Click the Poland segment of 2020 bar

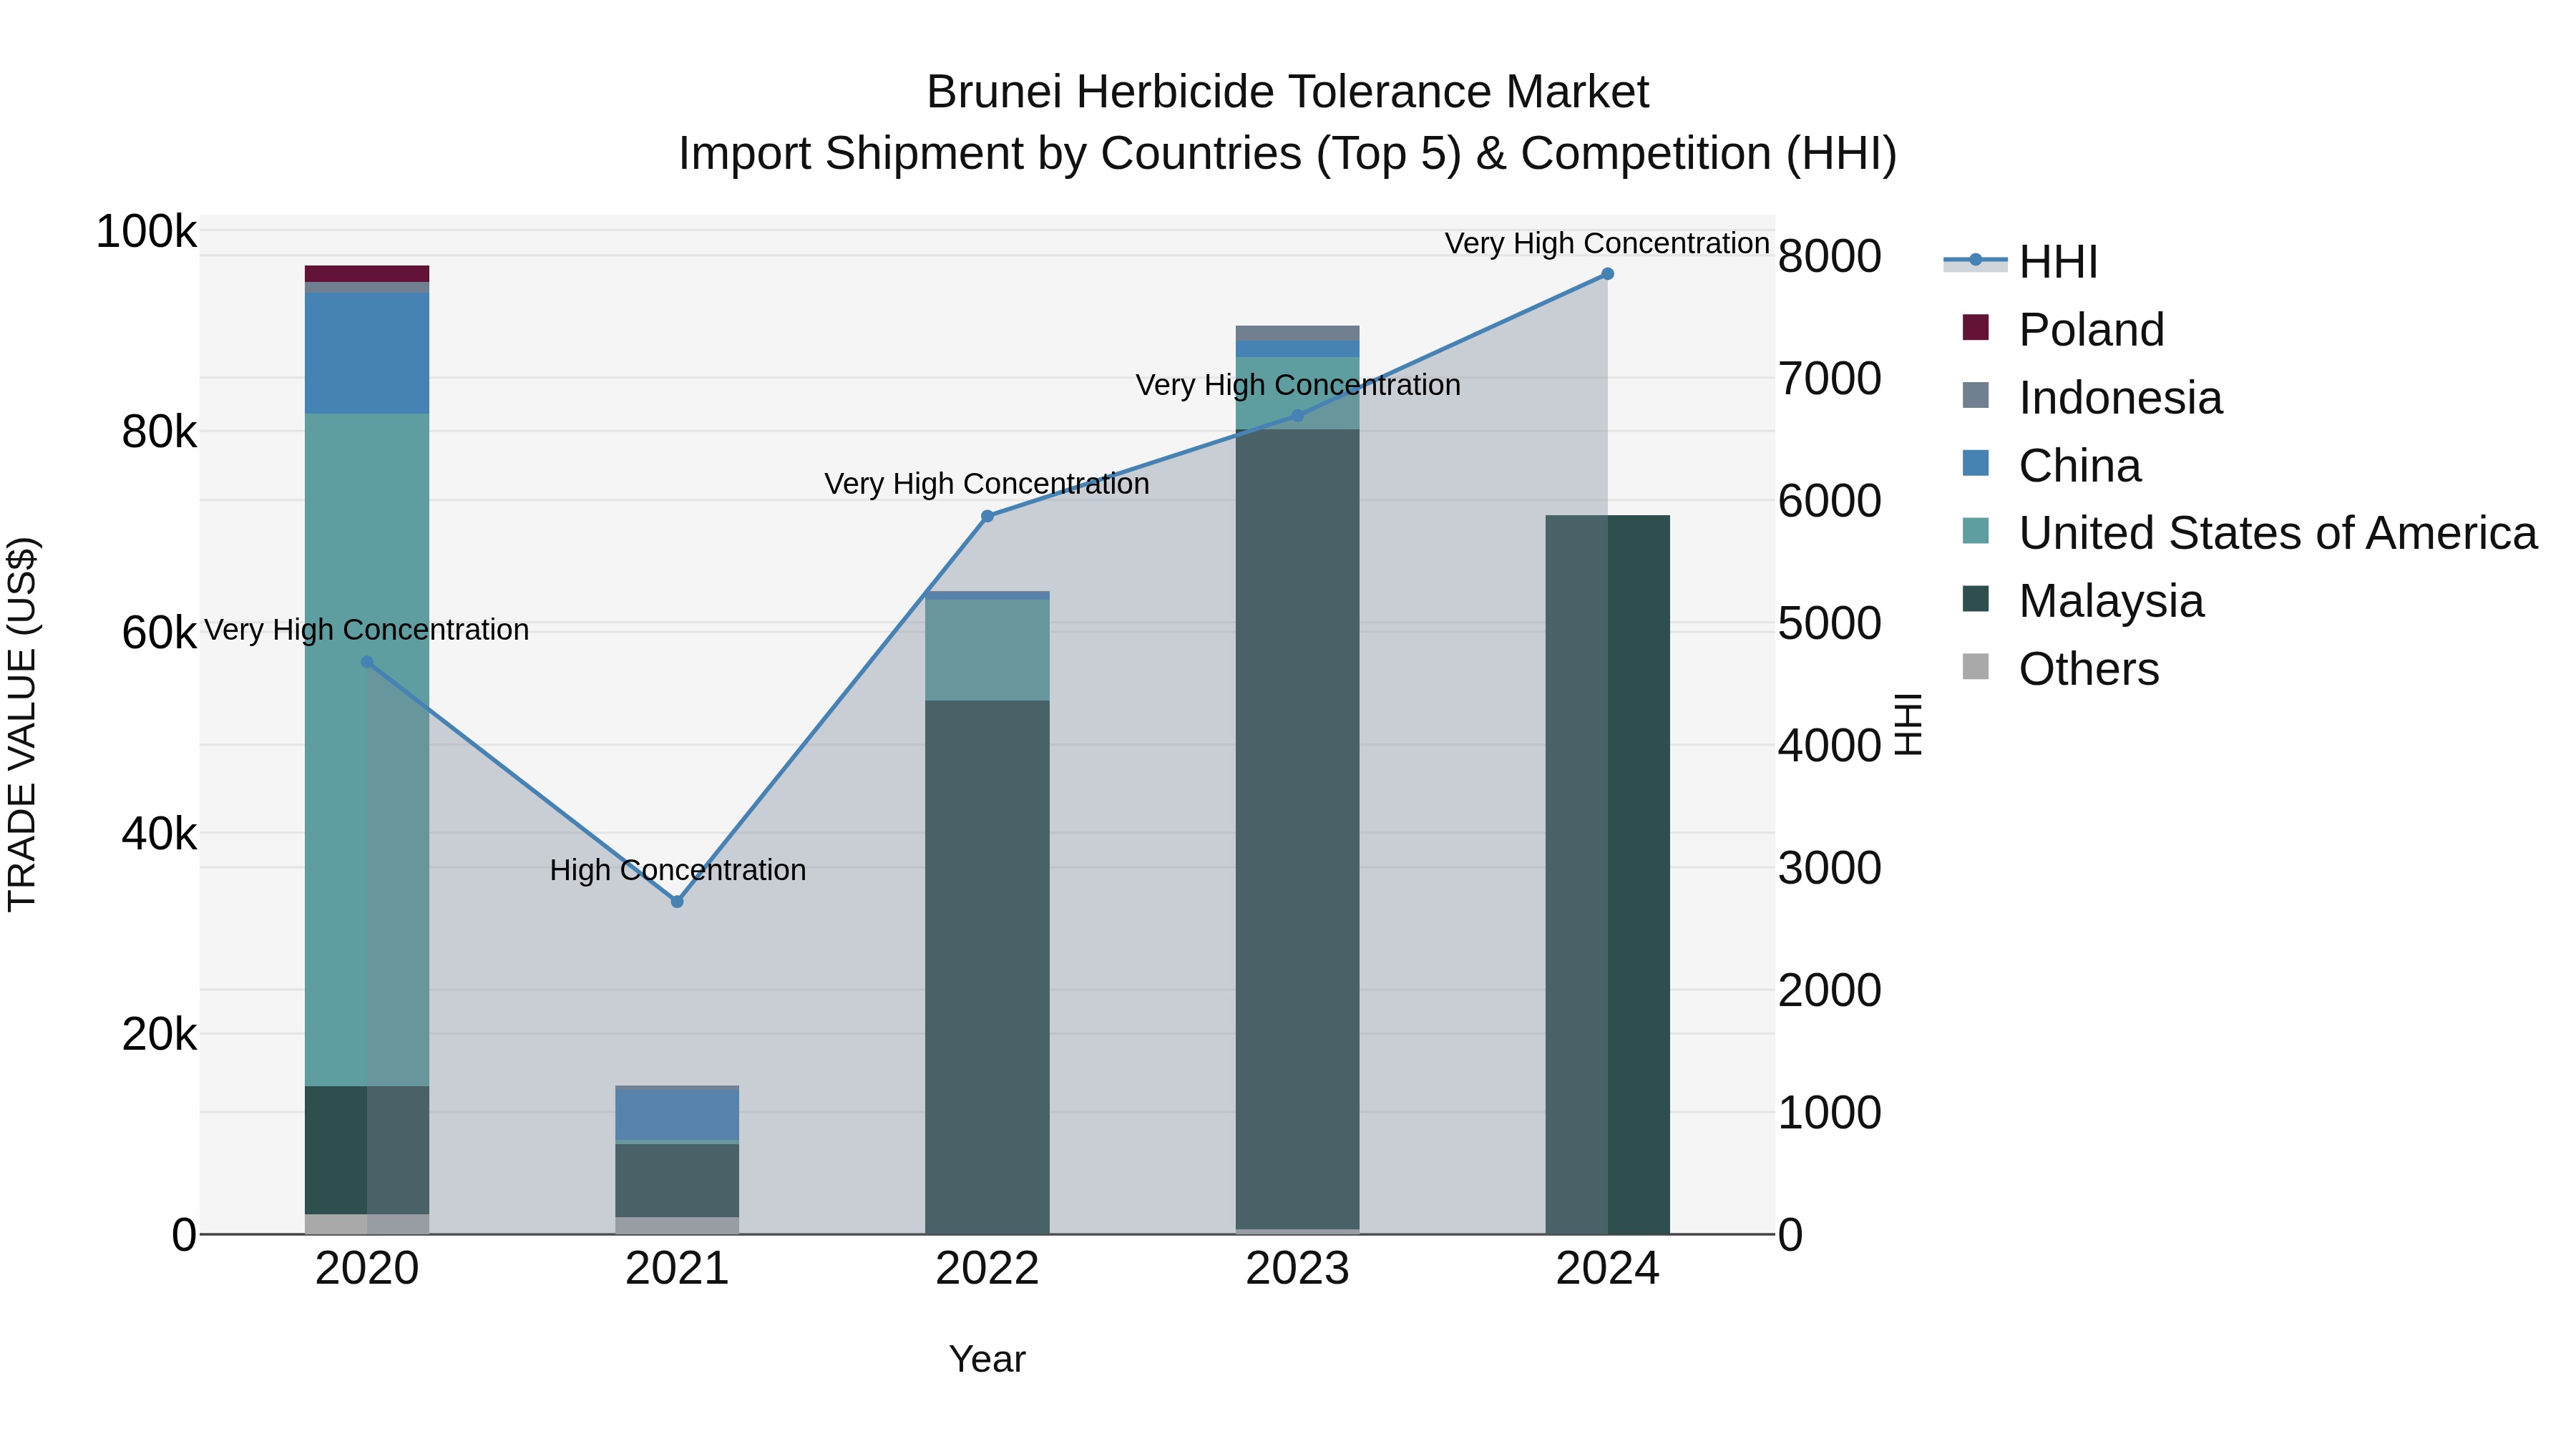point(367,274)
